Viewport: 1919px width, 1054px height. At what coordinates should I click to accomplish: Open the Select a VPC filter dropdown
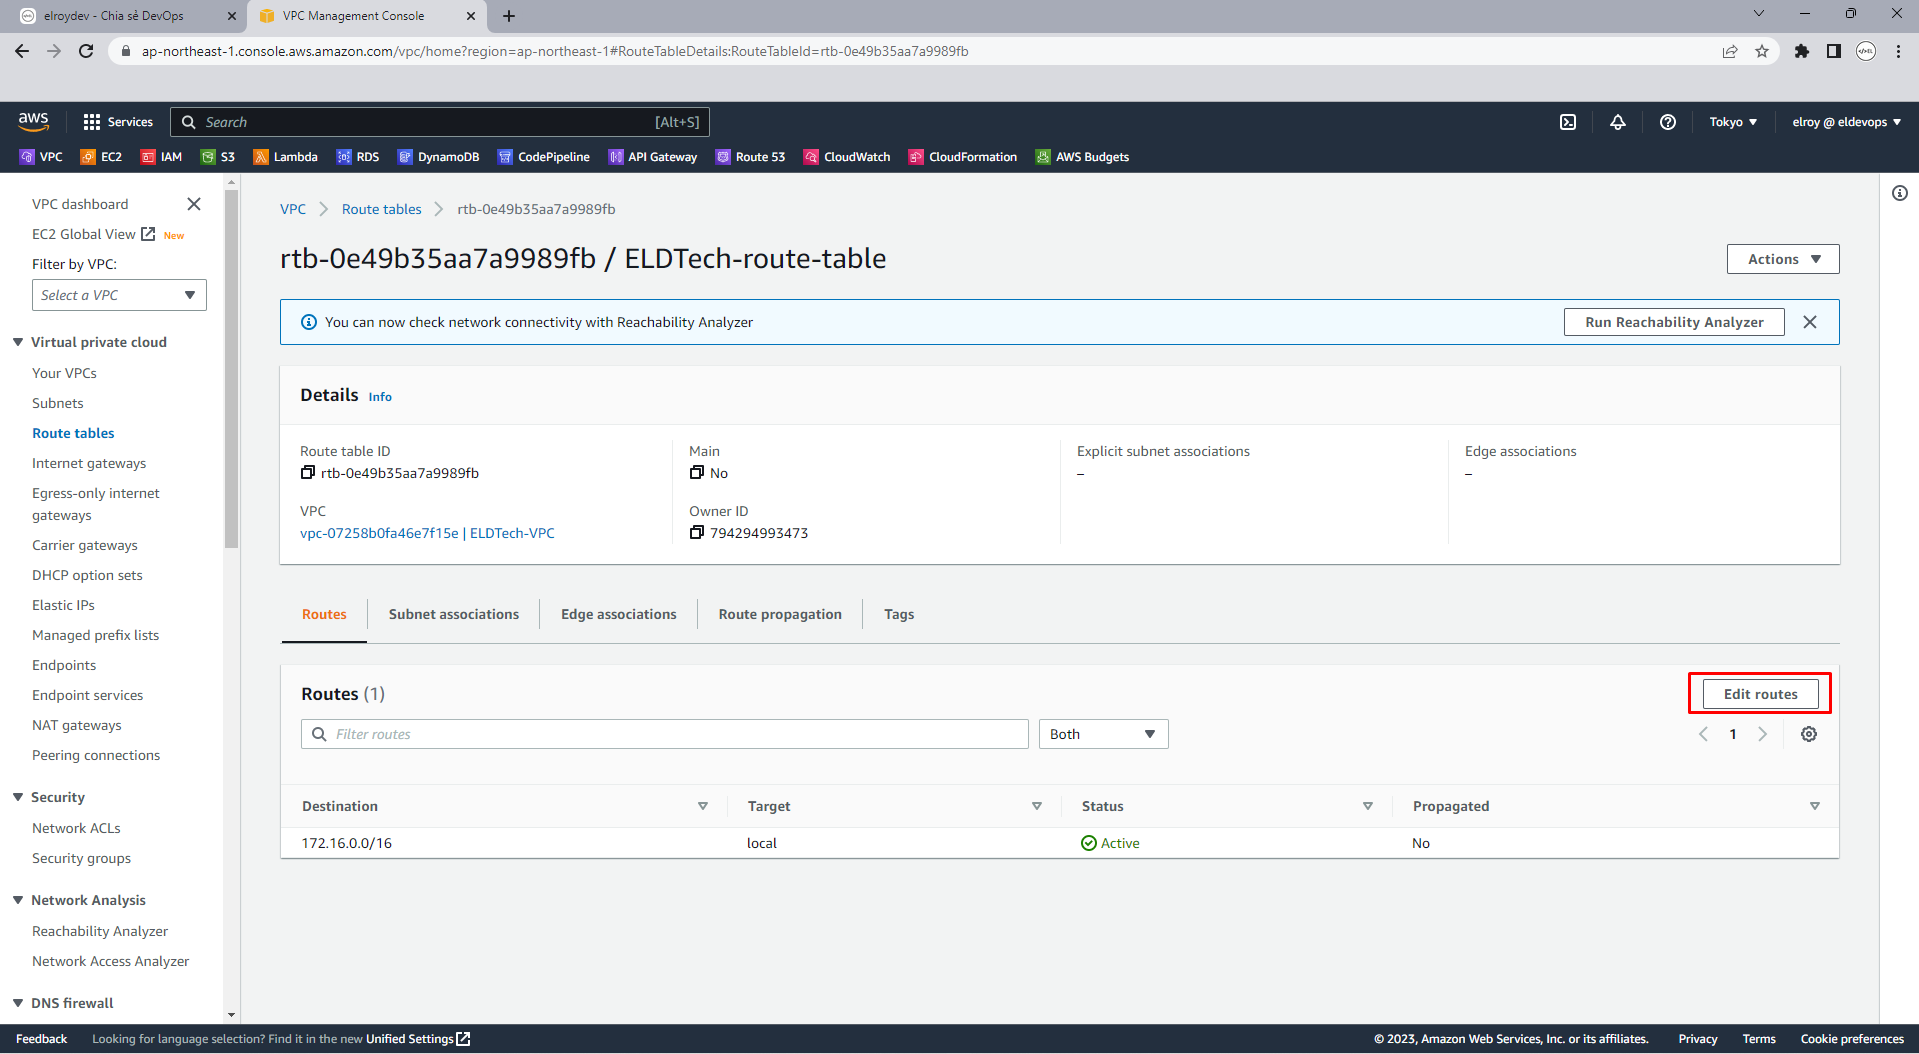(x=119, y=295)
